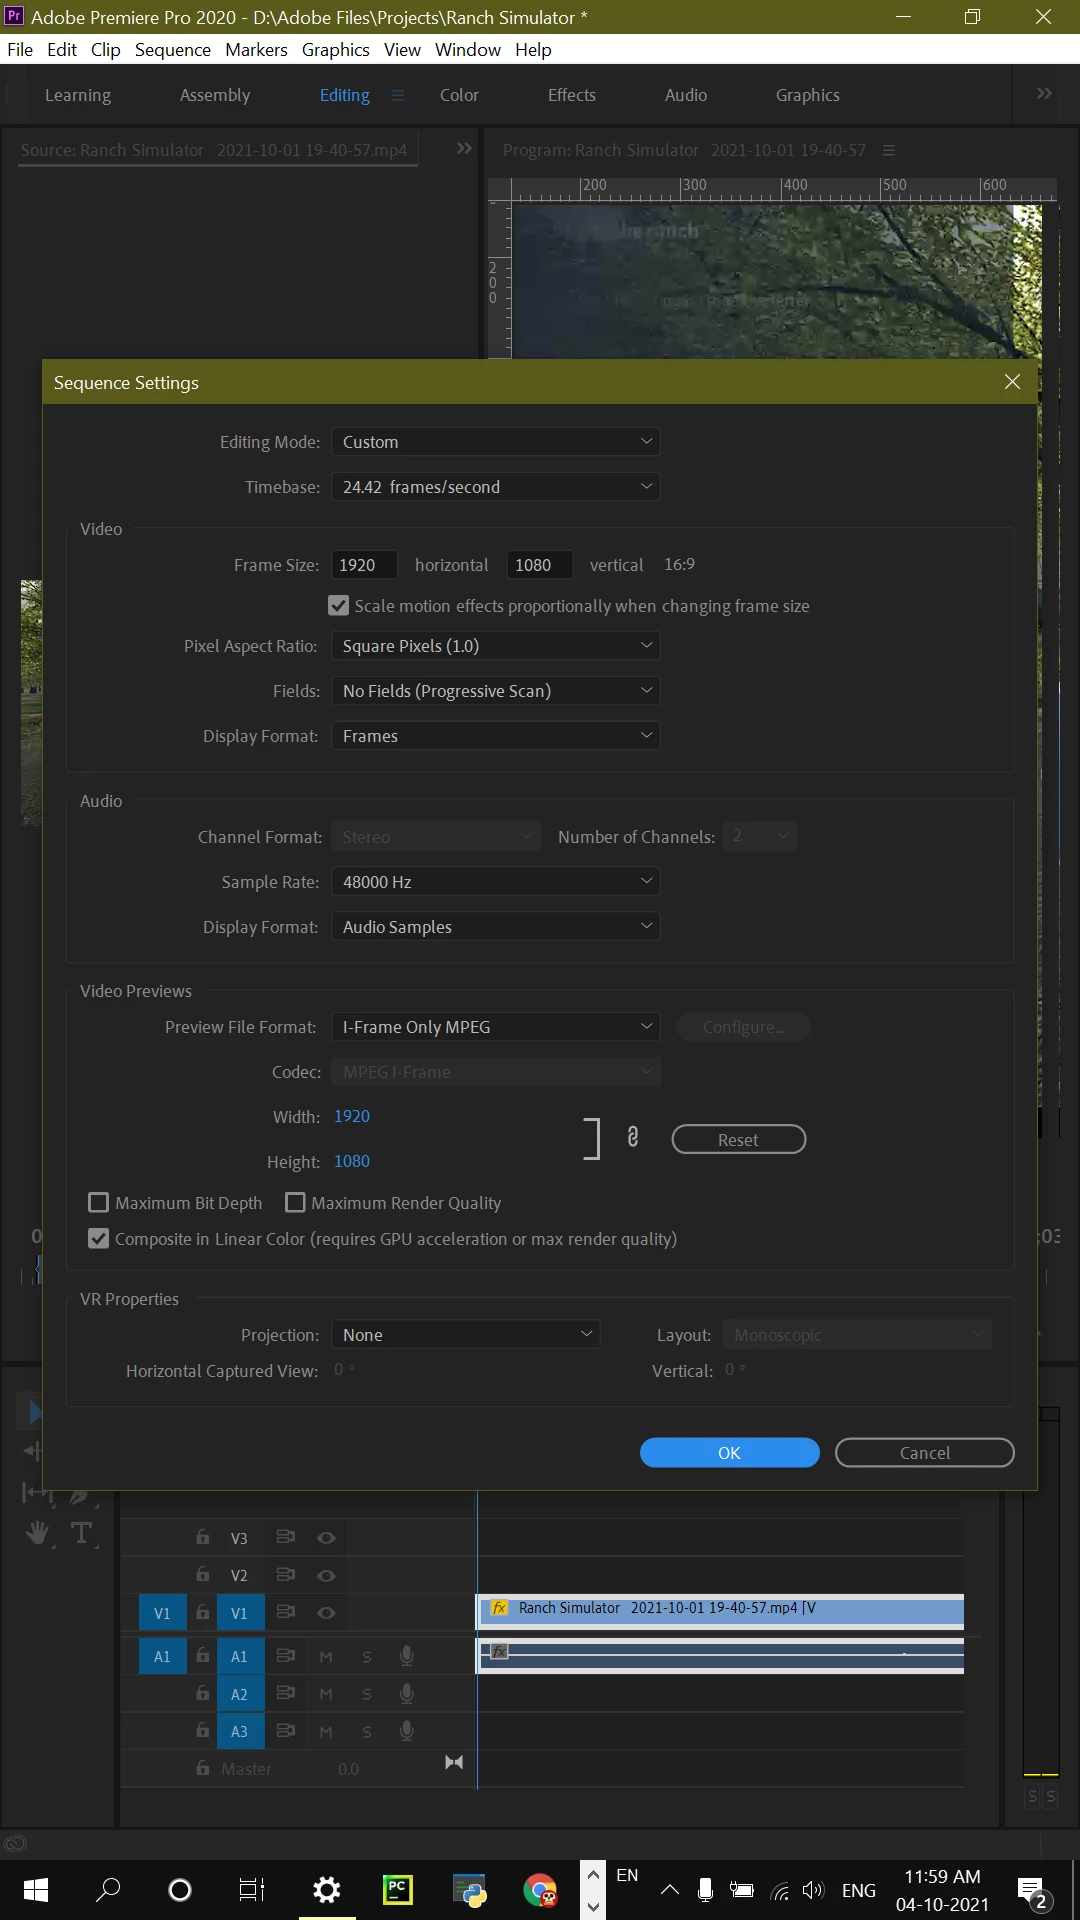Click horizontal frame size field
1080x1920 pixels.
point(364,565)
